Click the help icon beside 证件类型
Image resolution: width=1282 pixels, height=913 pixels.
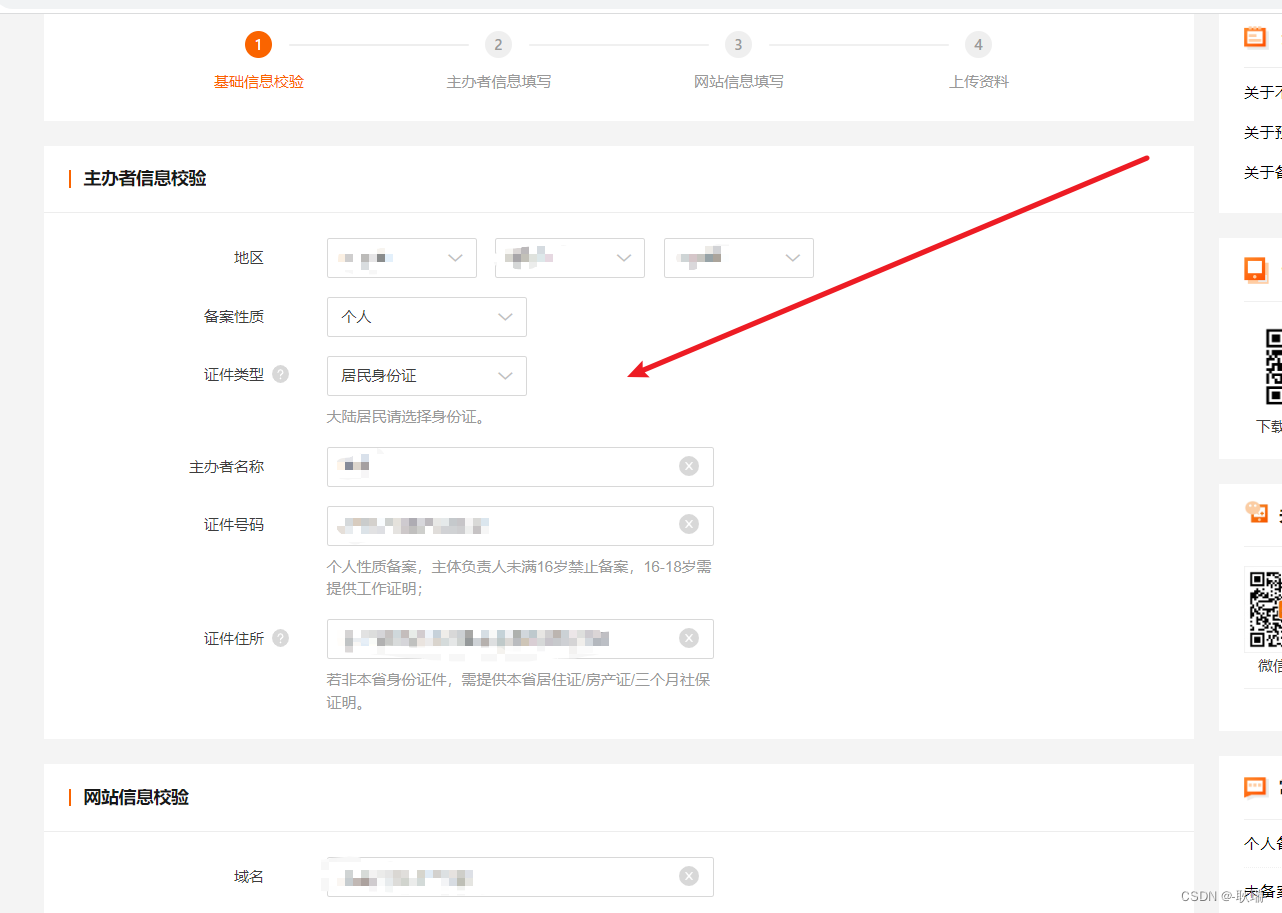point(280,374)
